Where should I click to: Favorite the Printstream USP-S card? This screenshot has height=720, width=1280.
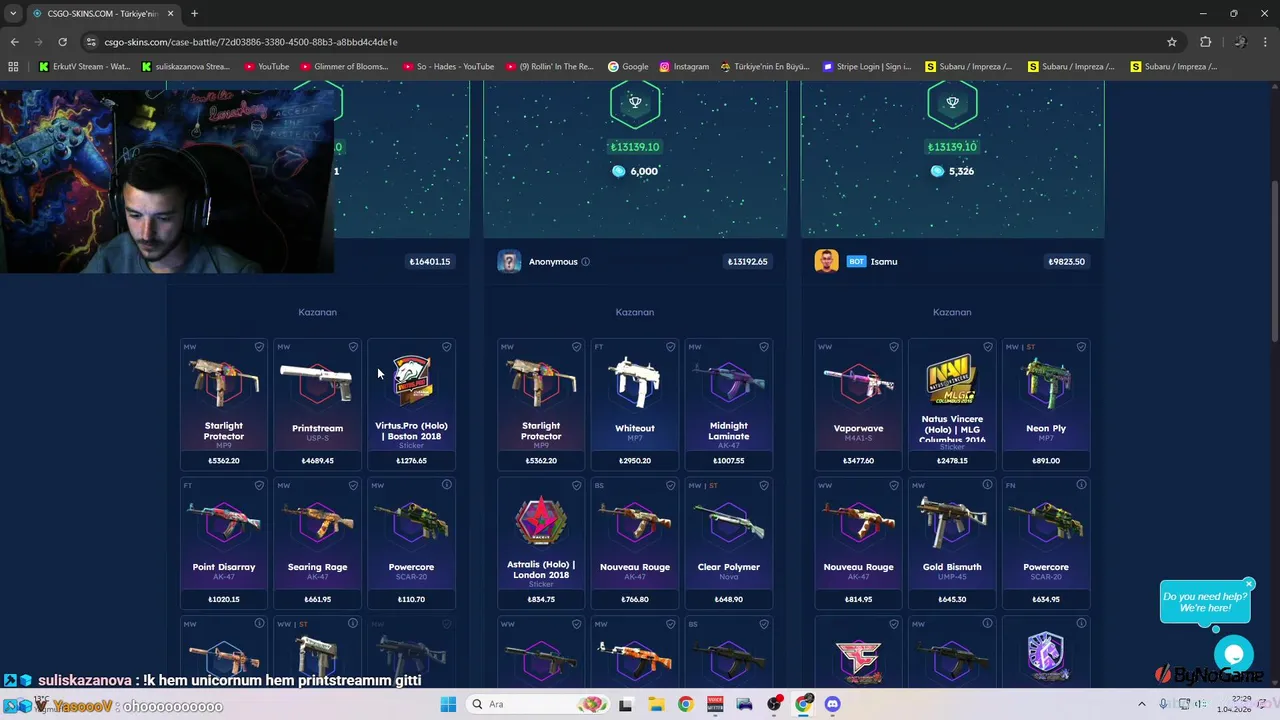click(353, 347)
